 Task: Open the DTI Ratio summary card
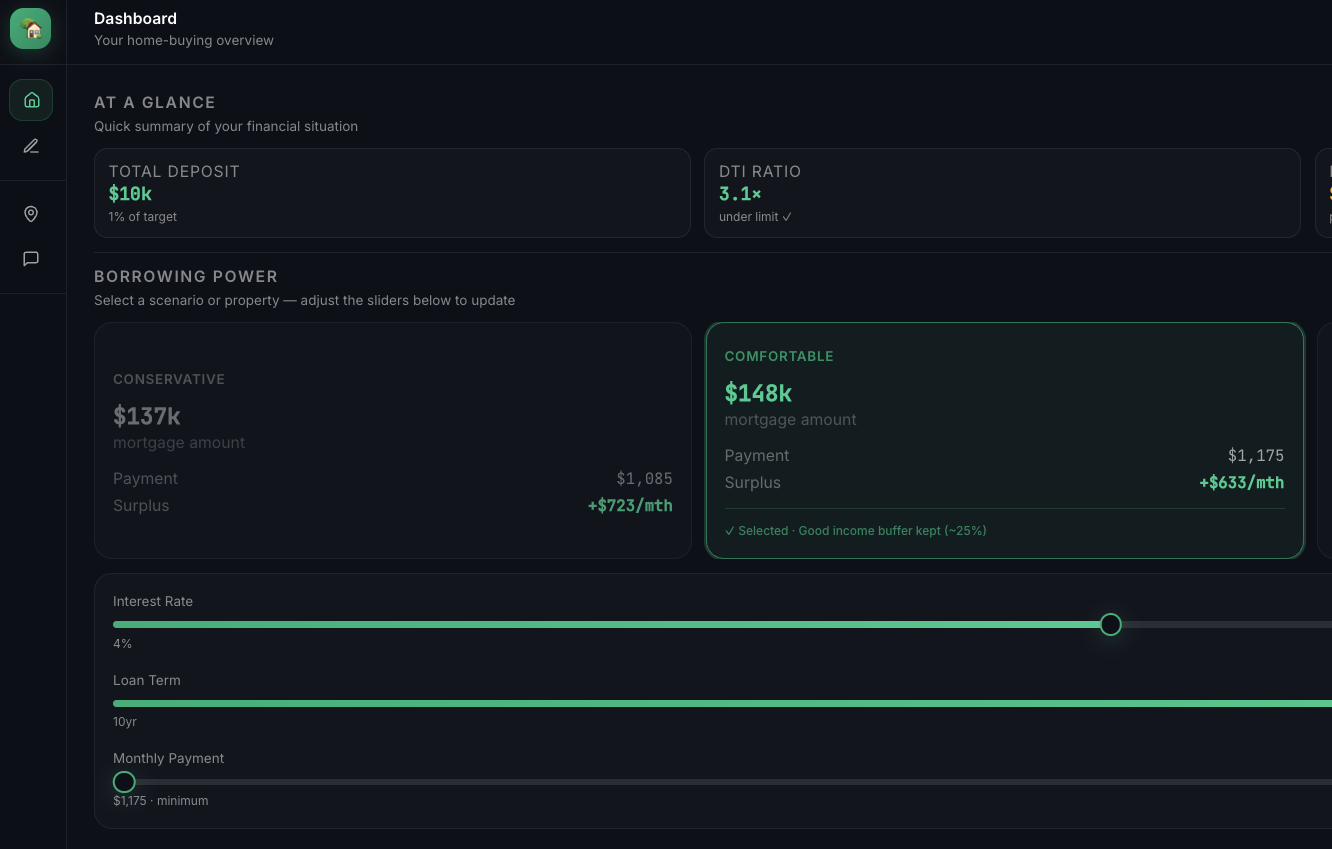pos(1002,193)
